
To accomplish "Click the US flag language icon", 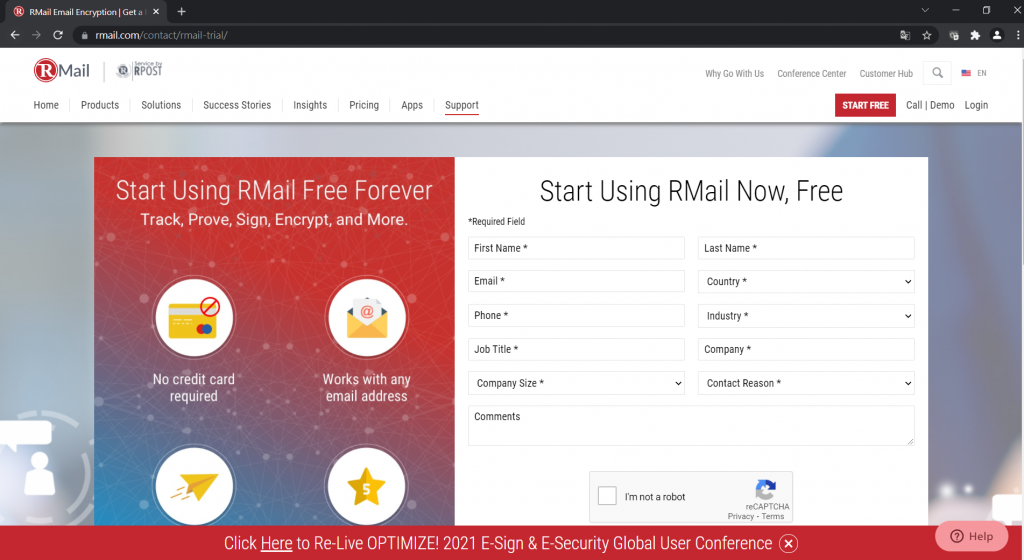I will (966, 73).
